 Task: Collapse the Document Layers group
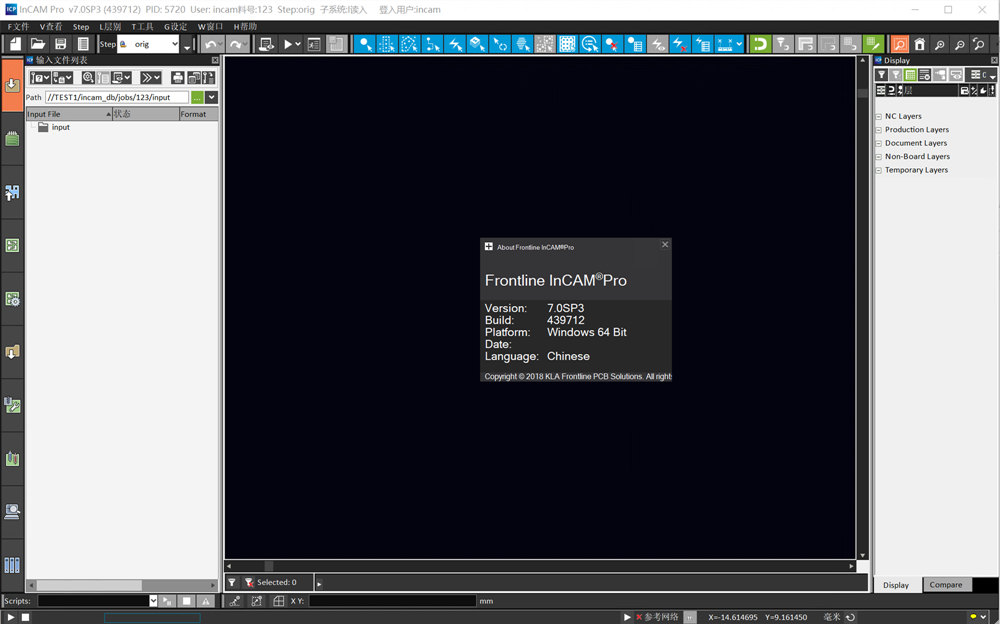click(878, 144)
